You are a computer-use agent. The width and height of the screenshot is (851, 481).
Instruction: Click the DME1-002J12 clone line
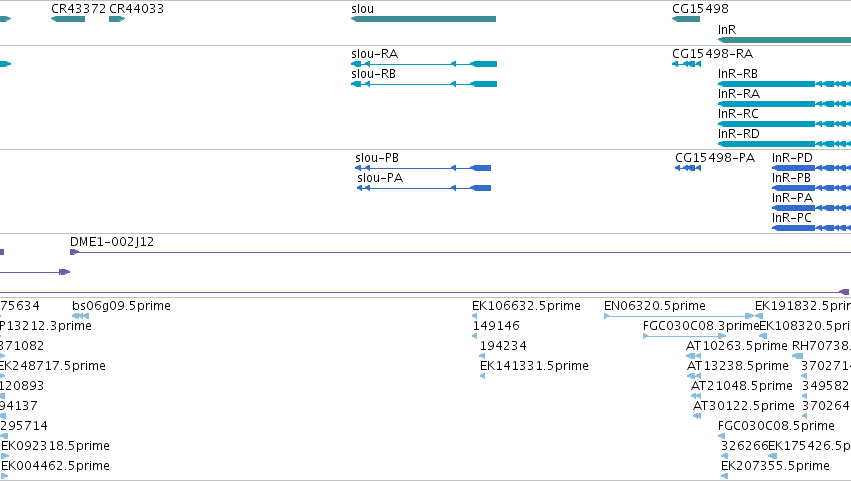point(460,252)
